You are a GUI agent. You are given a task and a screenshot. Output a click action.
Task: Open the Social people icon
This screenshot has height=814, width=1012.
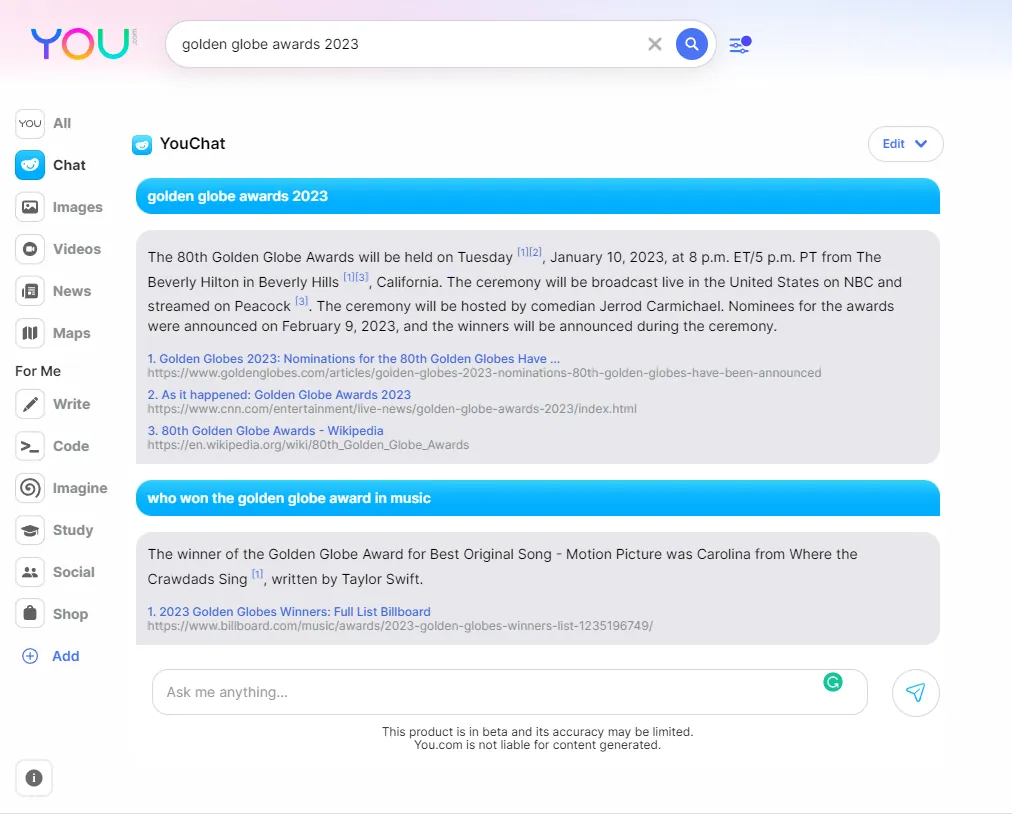pyautogui.click(x=30, y=572)
